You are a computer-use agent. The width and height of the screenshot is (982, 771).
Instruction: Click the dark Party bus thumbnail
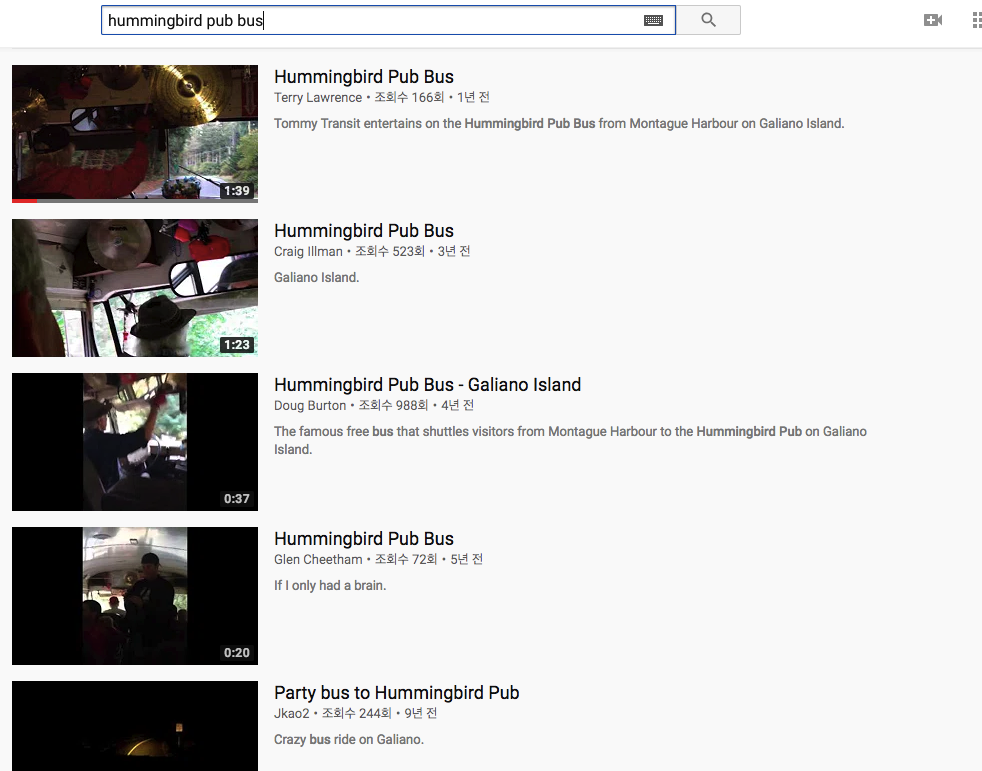click(134, 726)
